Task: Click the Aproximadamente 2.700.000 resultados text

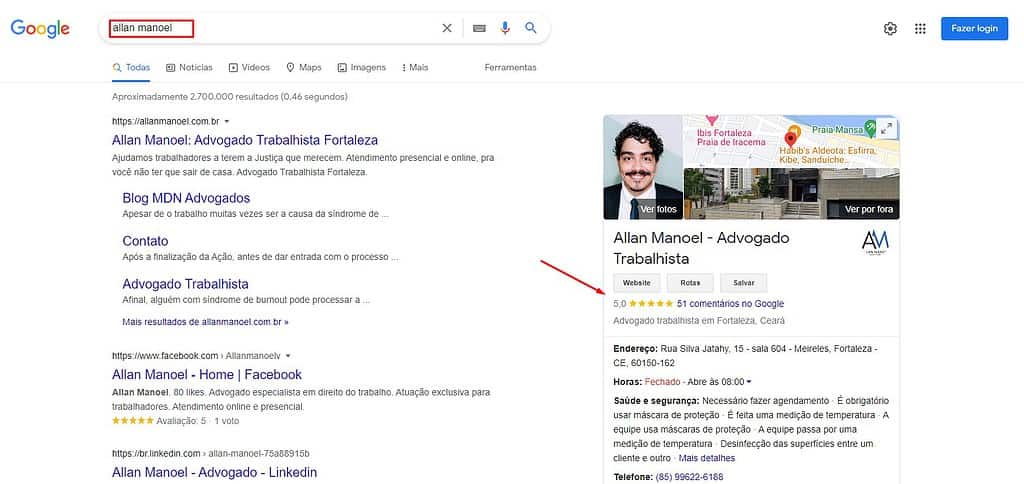Action: click(x=229, y=97)
